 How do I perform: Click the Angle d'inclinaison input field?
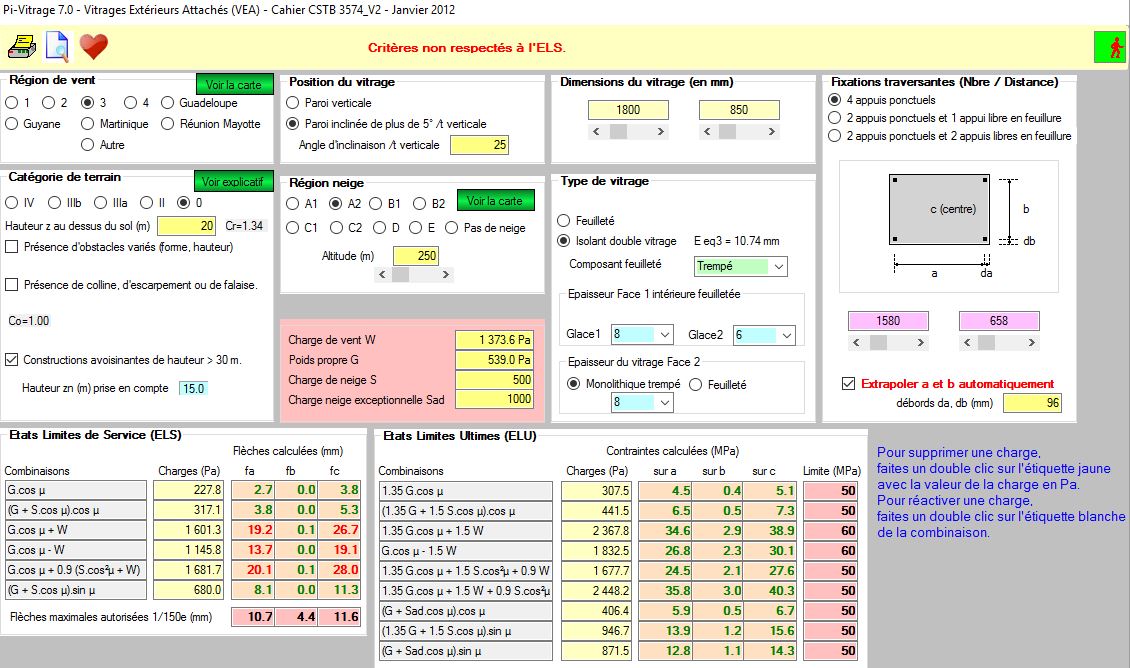[x=479, y=145]
